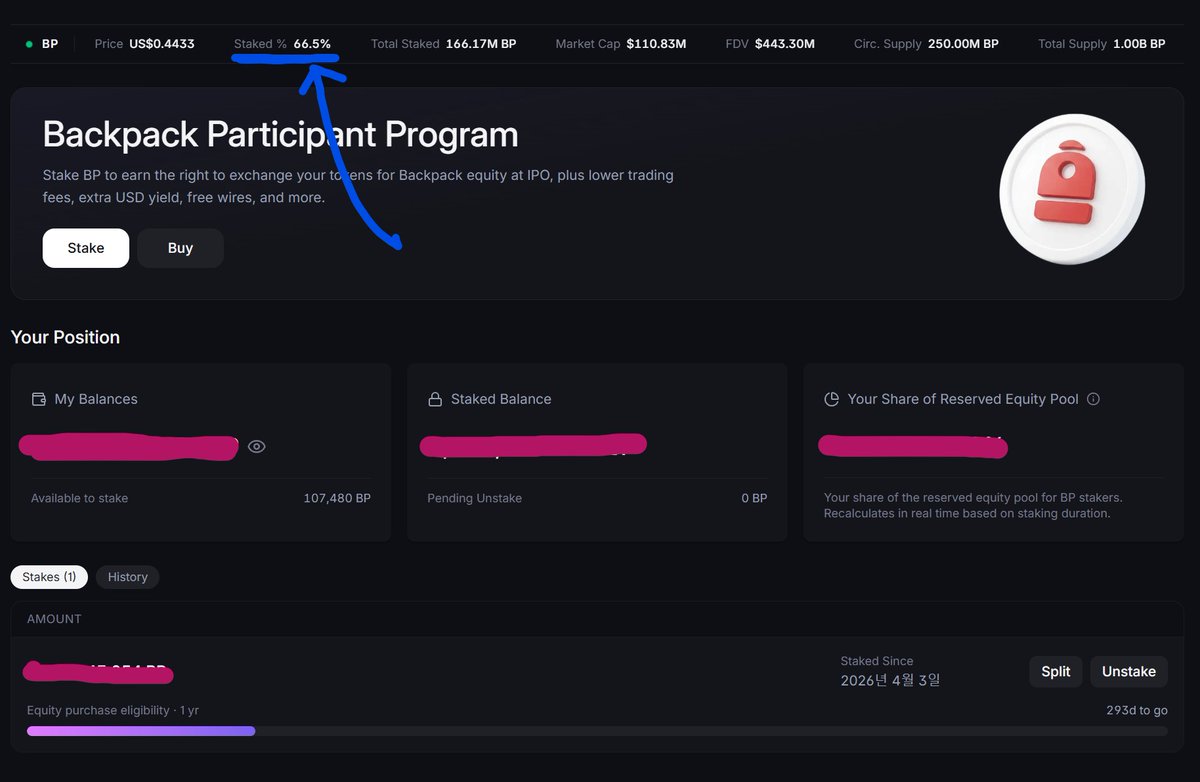Viewport: 1200px width, 782px height.
Task: Click the Available to stake label
Action: pos(79,498)
